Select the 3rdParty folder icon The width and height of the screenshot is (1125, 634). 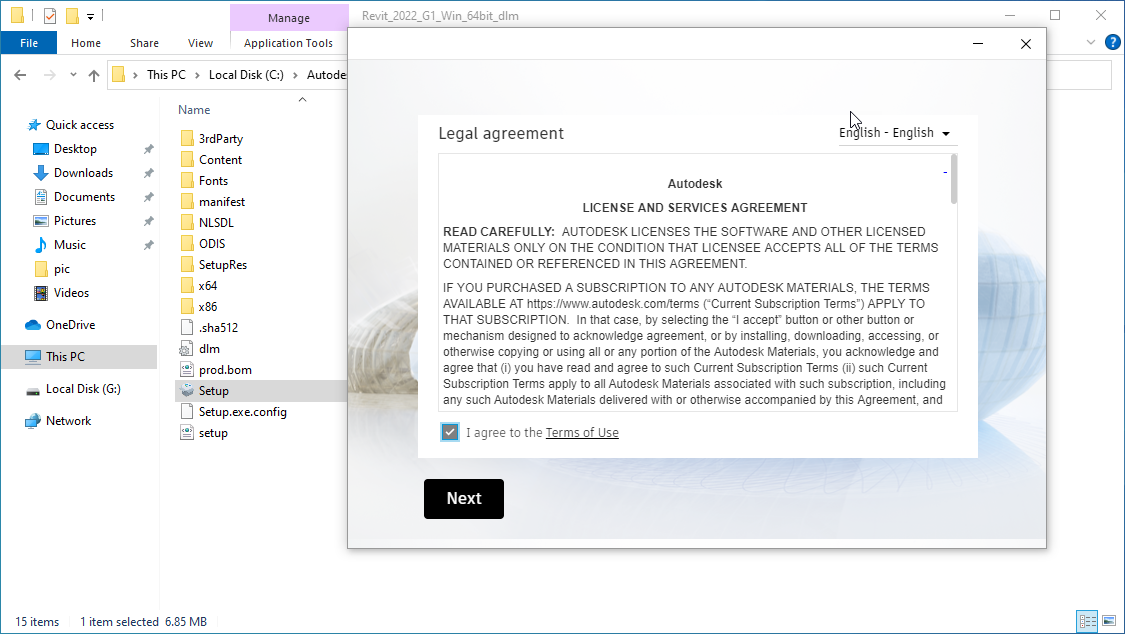187,138
